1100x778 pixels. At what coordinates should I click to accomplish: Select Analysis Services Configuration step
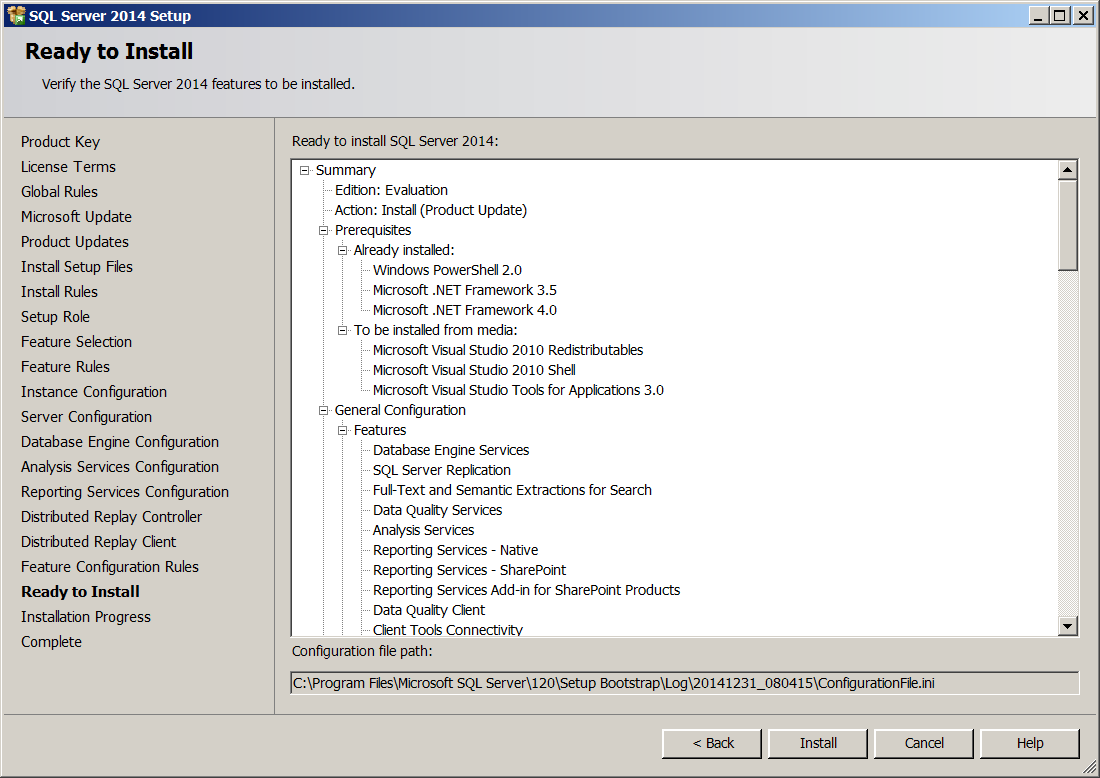coord(120,467)
